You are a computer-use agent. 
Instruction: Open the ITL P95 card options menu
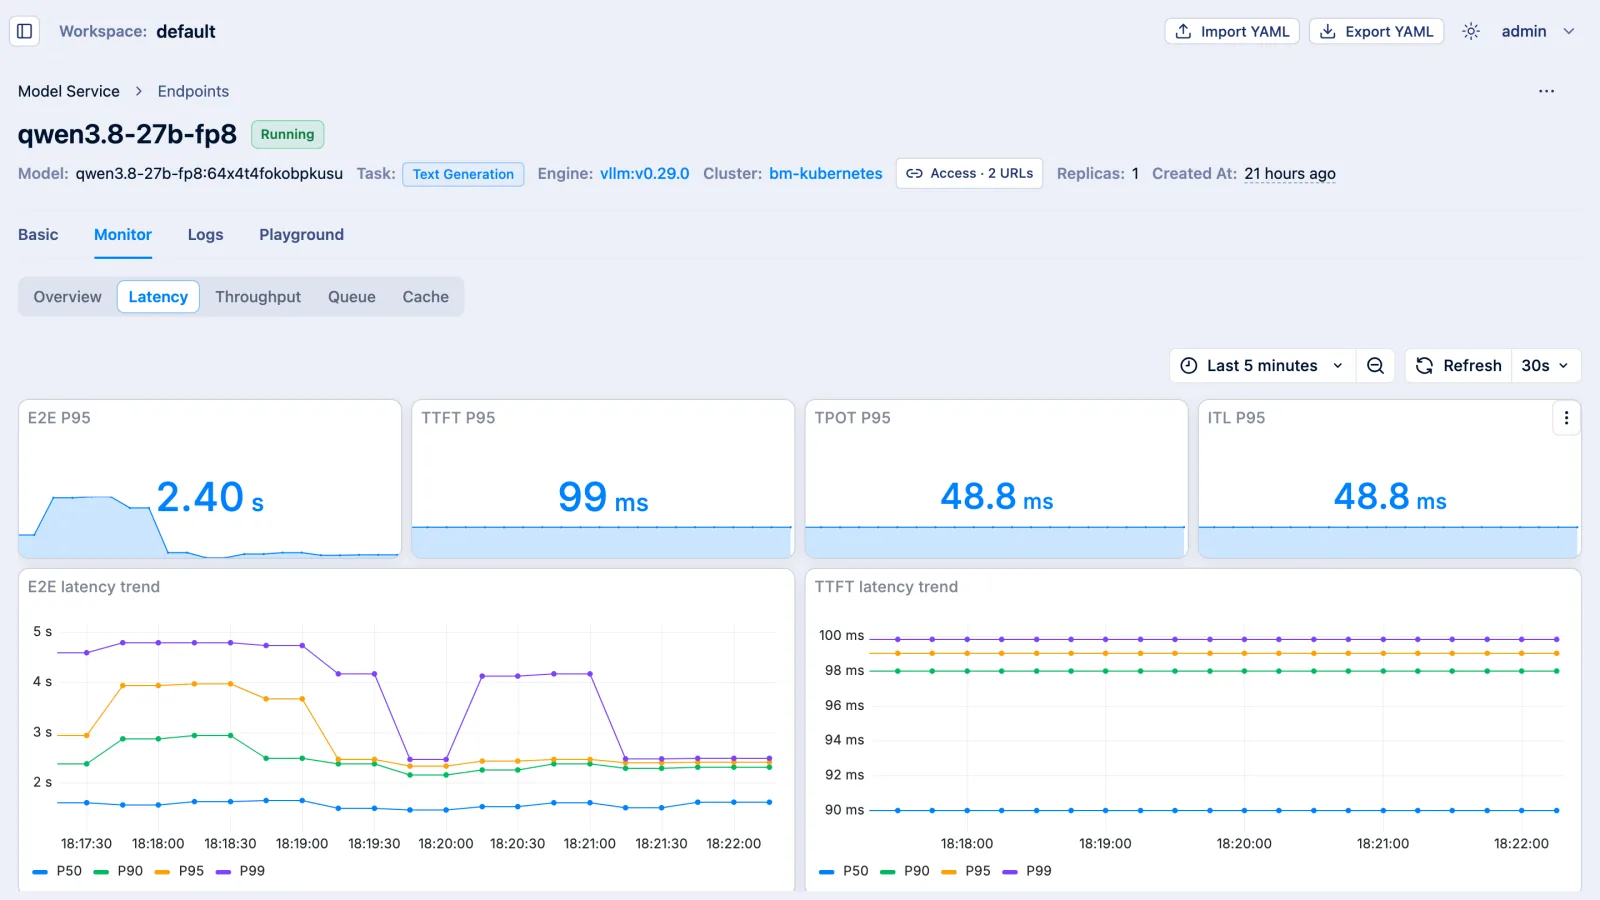click(x=1566, y=418)
